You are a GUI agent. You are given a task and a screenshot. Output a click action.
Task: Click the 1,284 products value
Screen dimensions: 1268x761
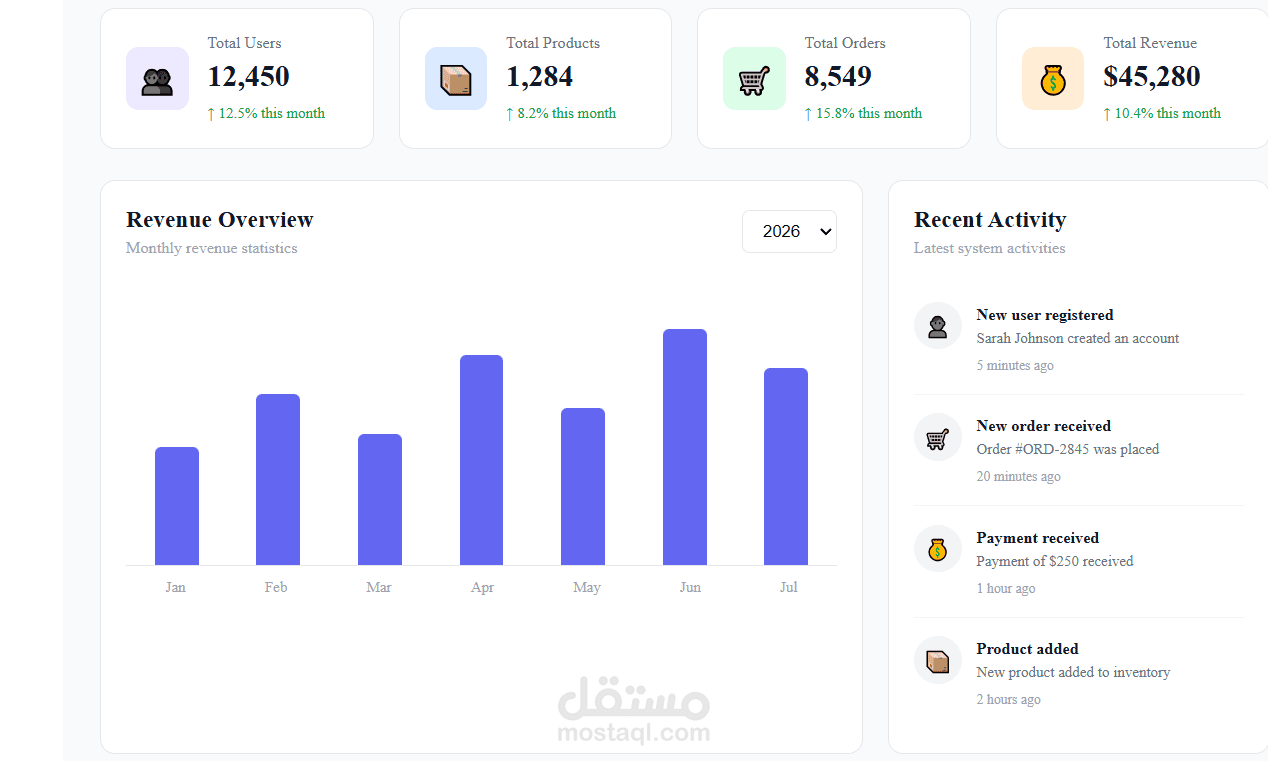pyautogui.click(x=540, y=76)
